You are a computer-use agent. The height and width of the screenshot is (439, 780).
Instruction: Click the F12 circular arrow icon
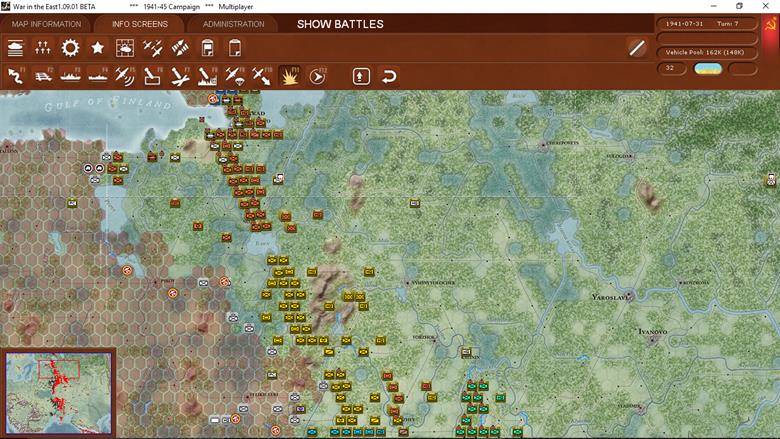317,76
